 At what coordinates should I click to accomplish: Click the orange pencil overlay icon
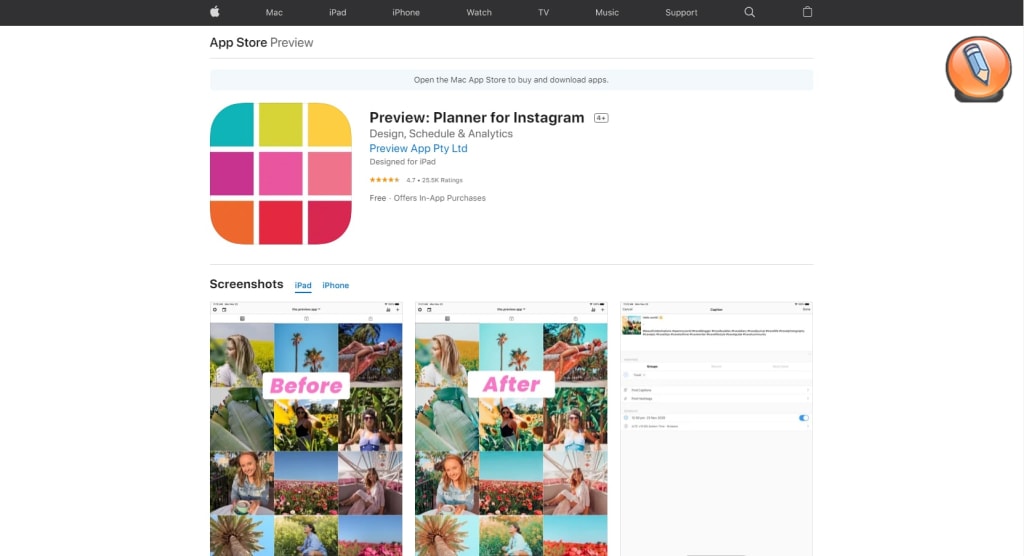978,69
